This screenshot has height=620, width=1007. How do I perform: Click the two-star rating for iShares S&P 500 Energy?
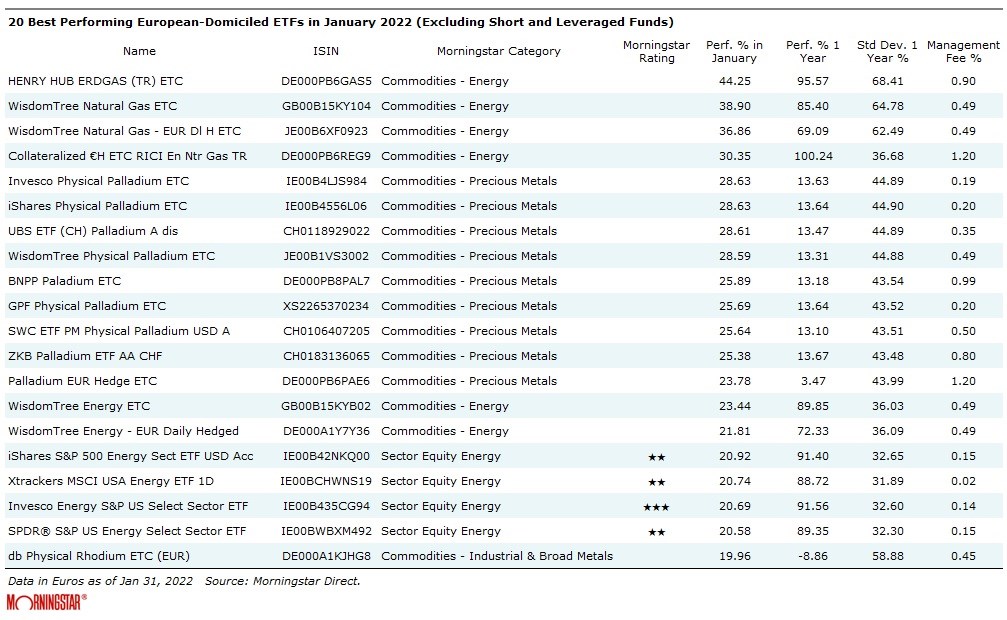coord(656,457)
